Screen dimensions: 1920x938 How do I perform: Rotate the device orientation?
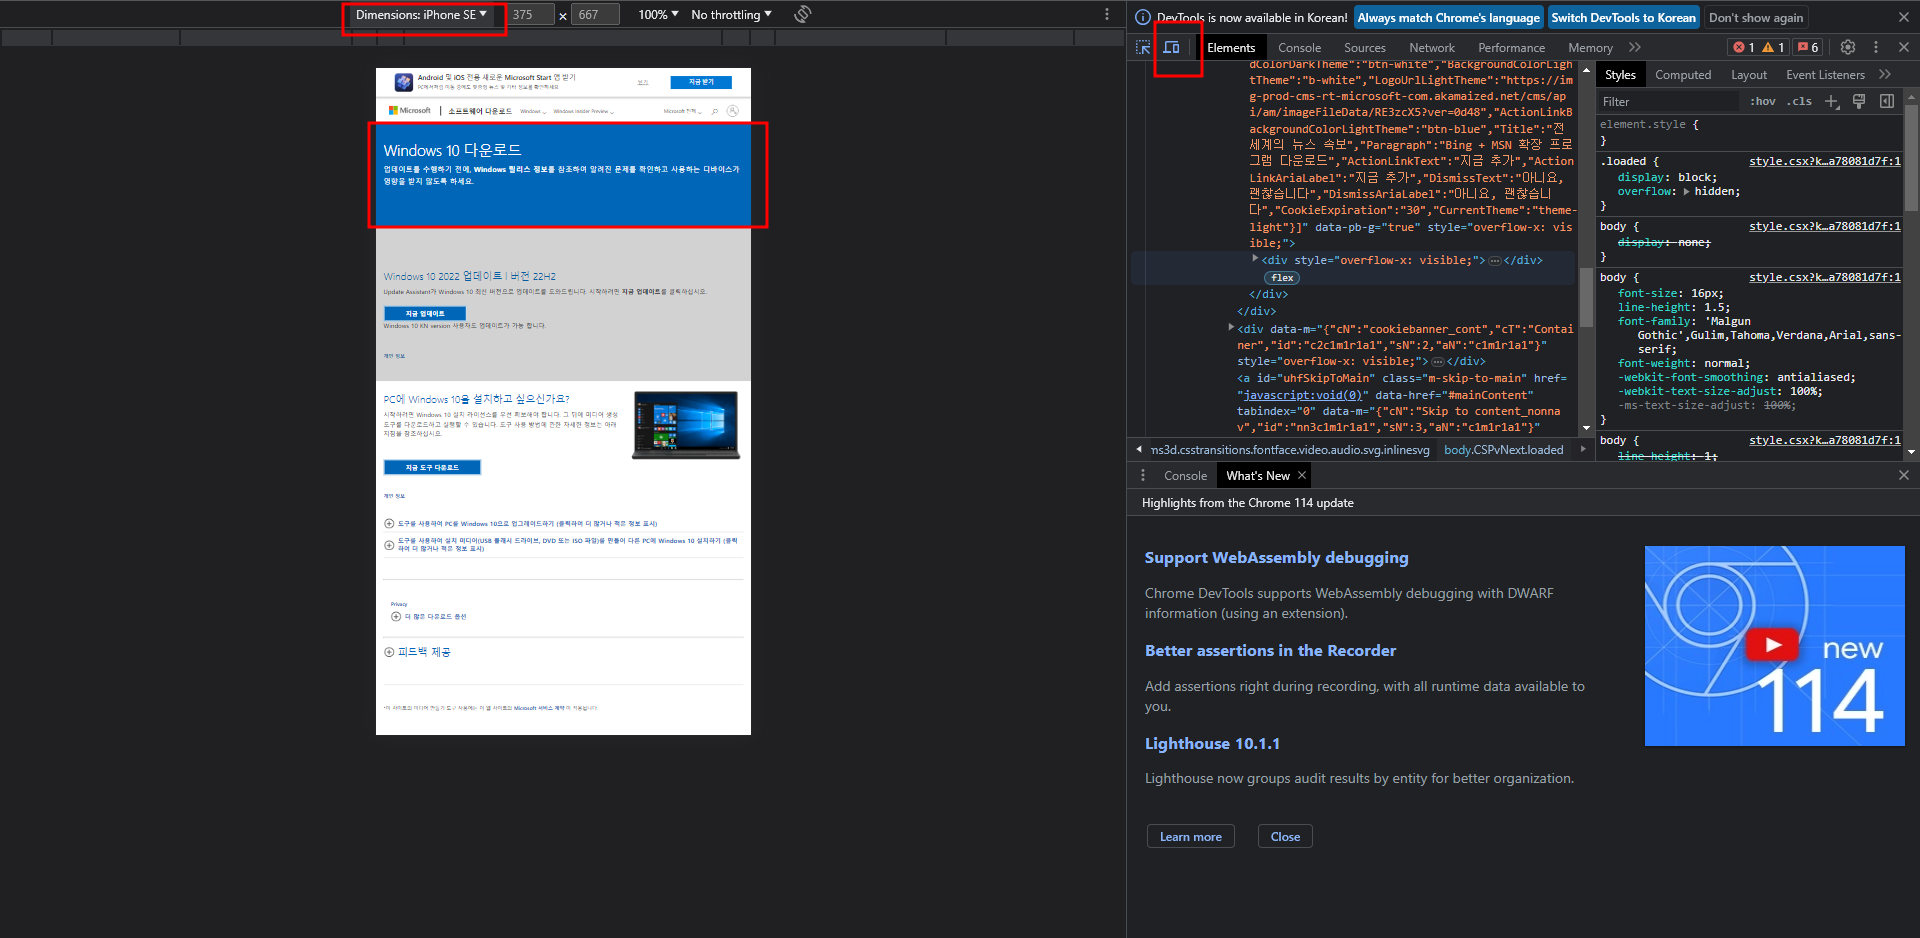[802, 14]
